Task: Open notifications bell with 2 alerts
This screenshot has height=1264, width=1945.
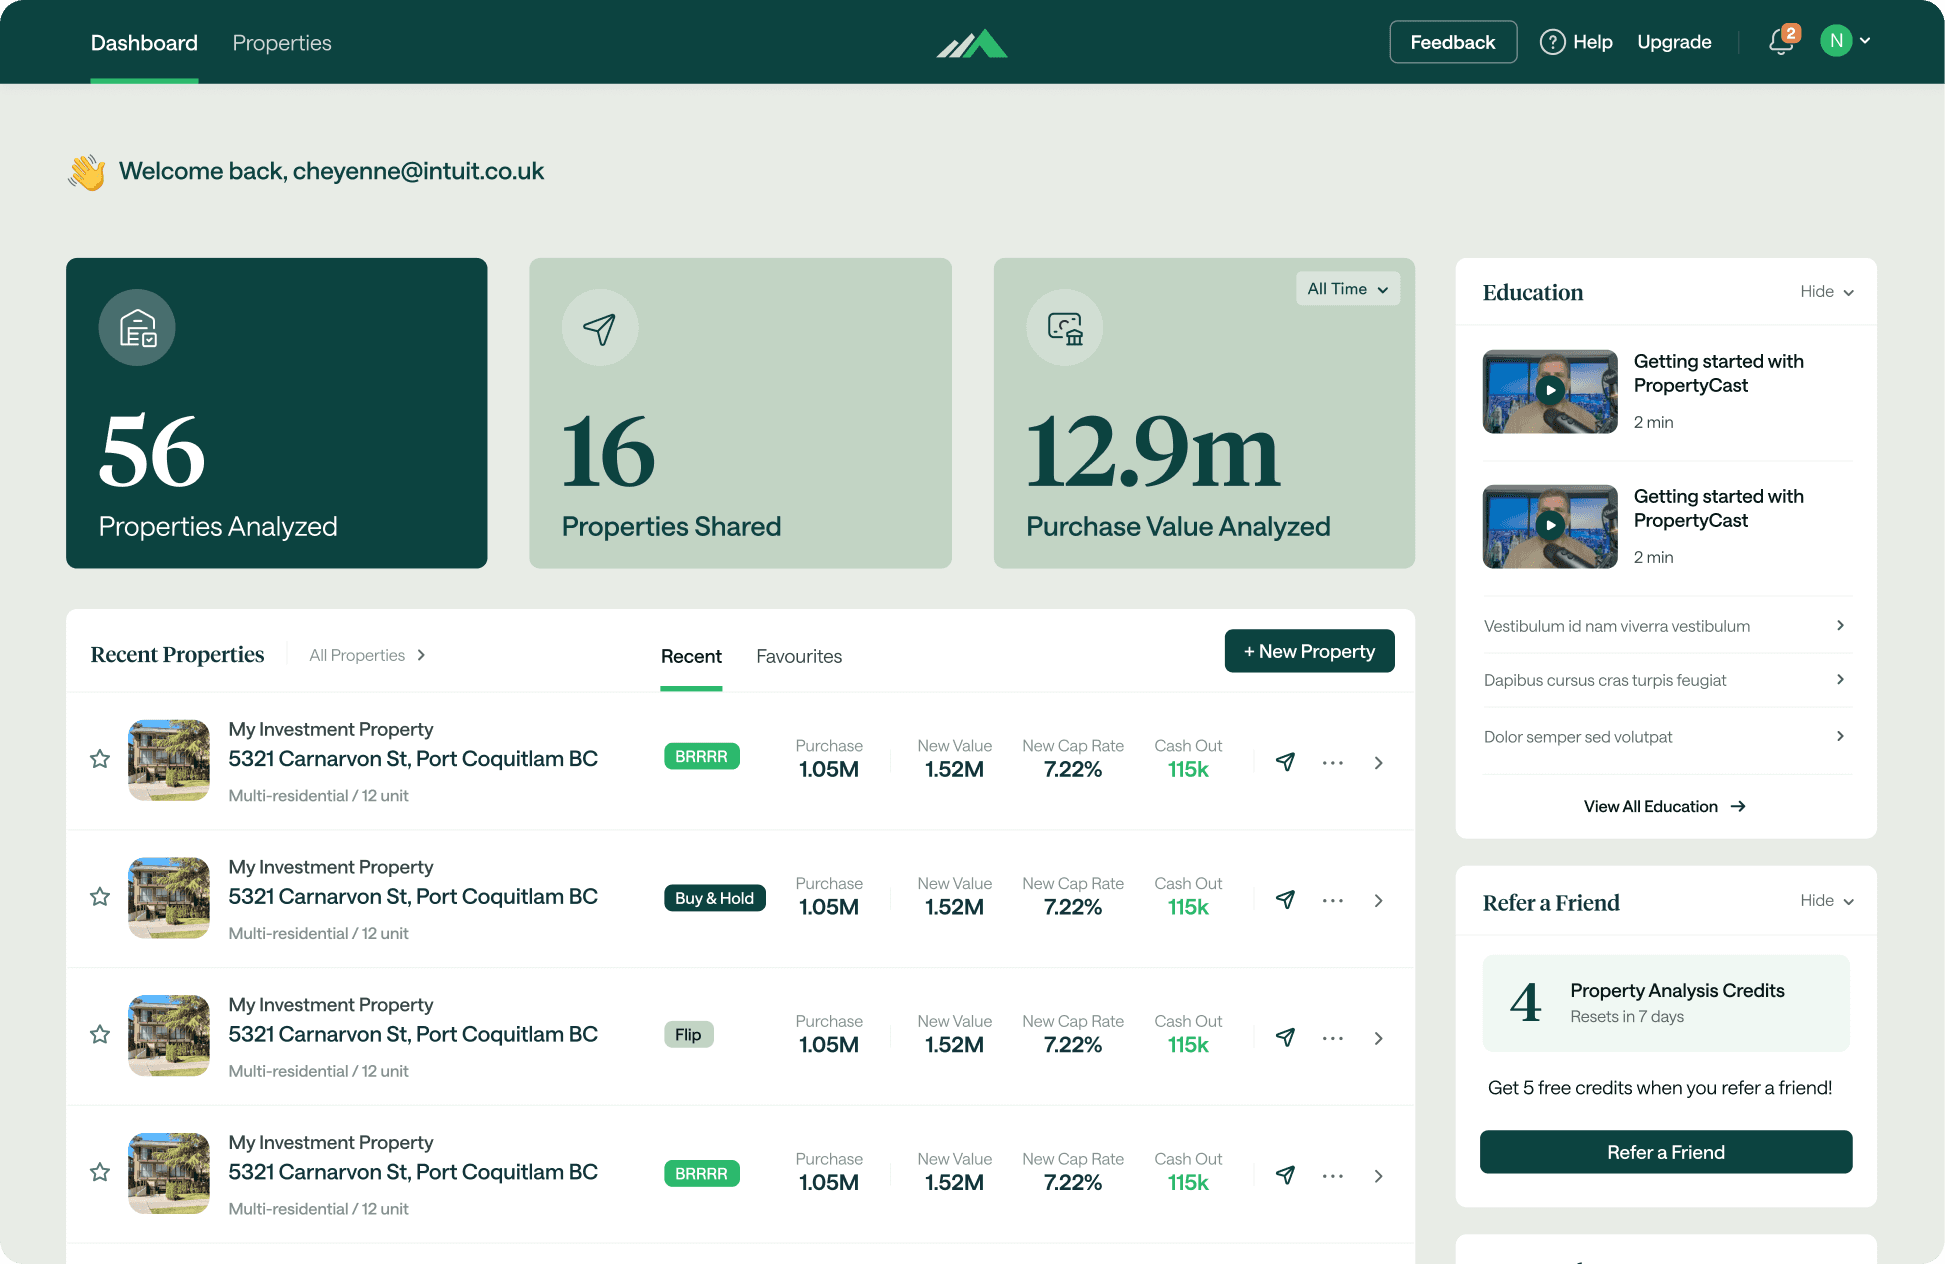Action: [x=1783, y=41]
